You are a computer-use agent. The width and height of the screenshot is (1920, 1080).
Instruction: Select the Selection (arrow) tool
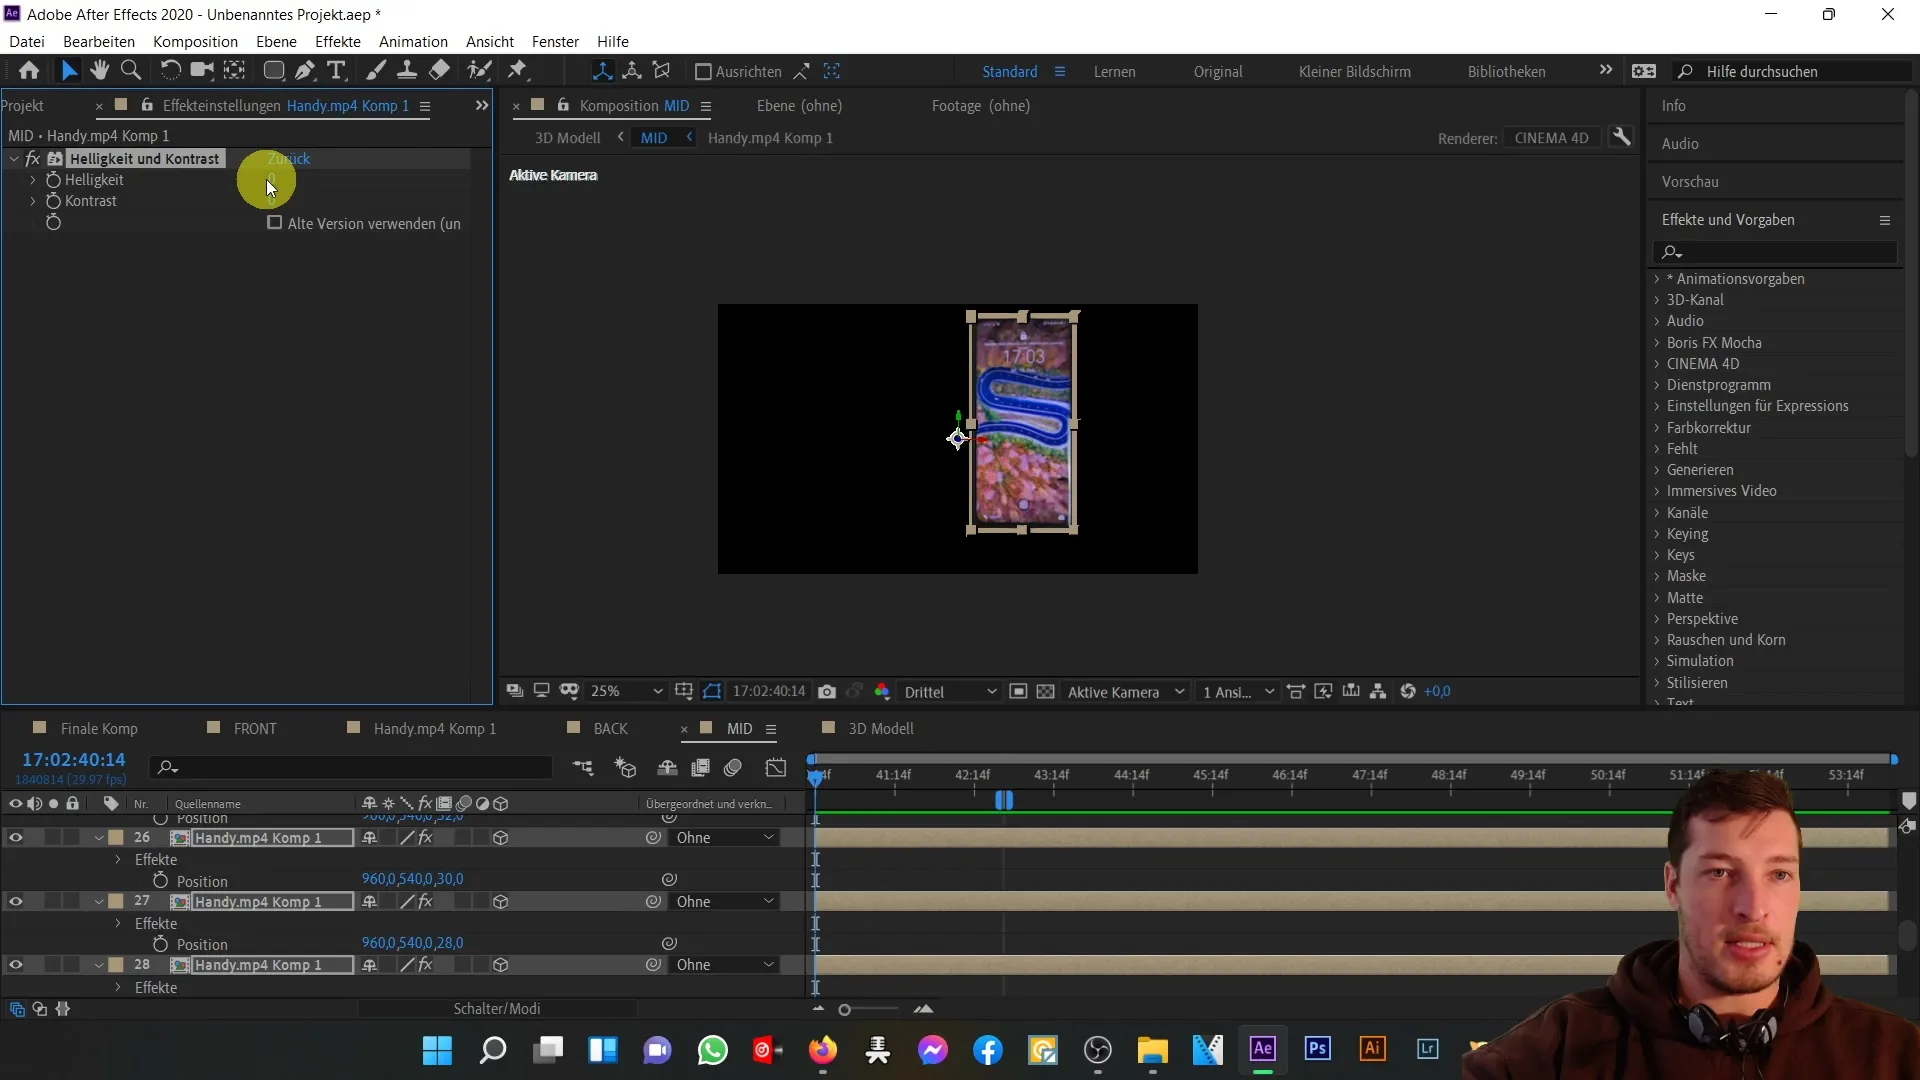(69, 71)
